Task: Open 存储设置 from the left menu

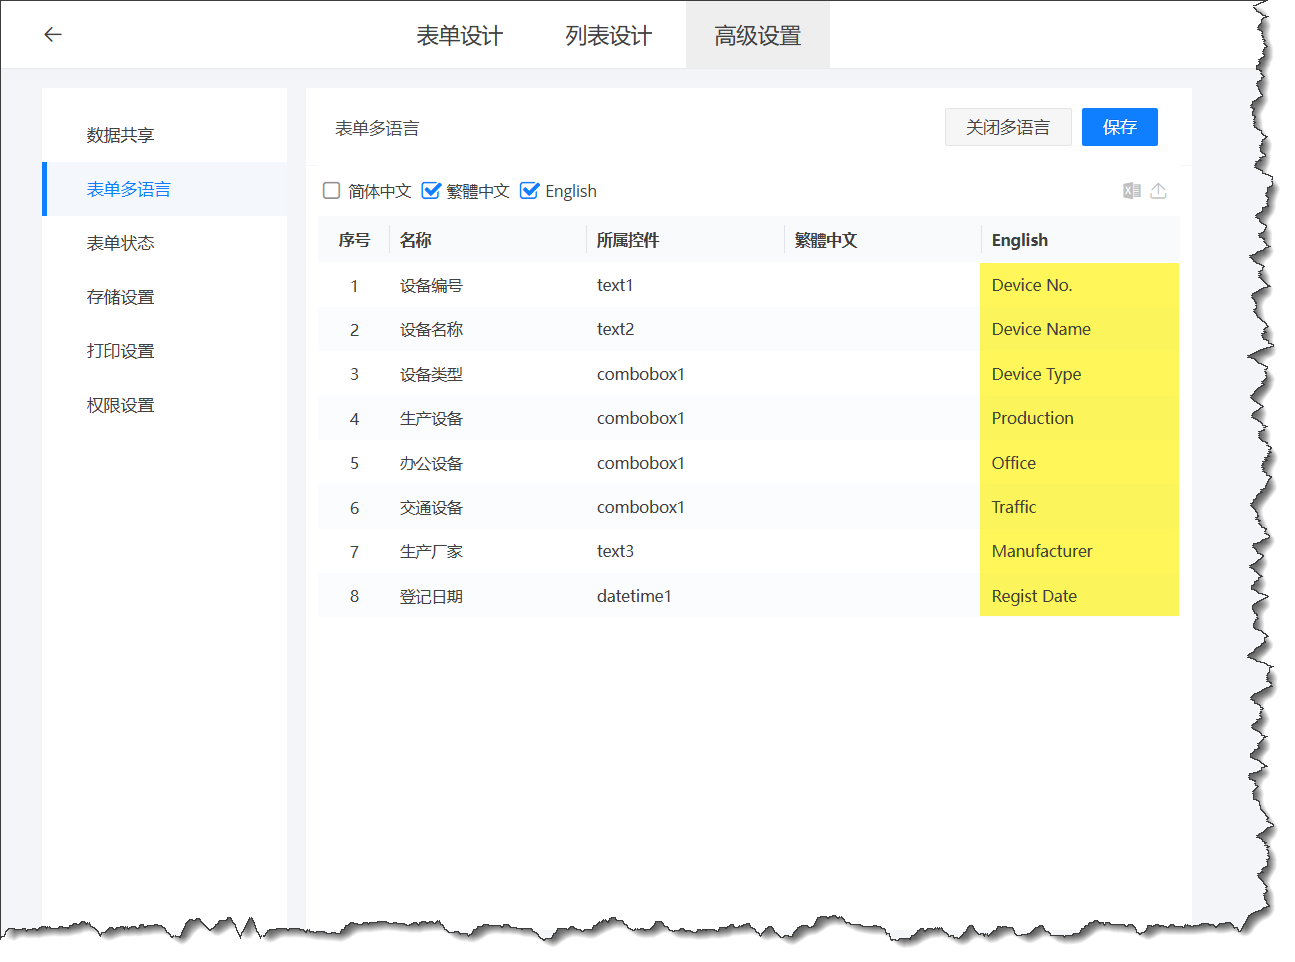Action: pyautogui.click(x=120, y=297)
